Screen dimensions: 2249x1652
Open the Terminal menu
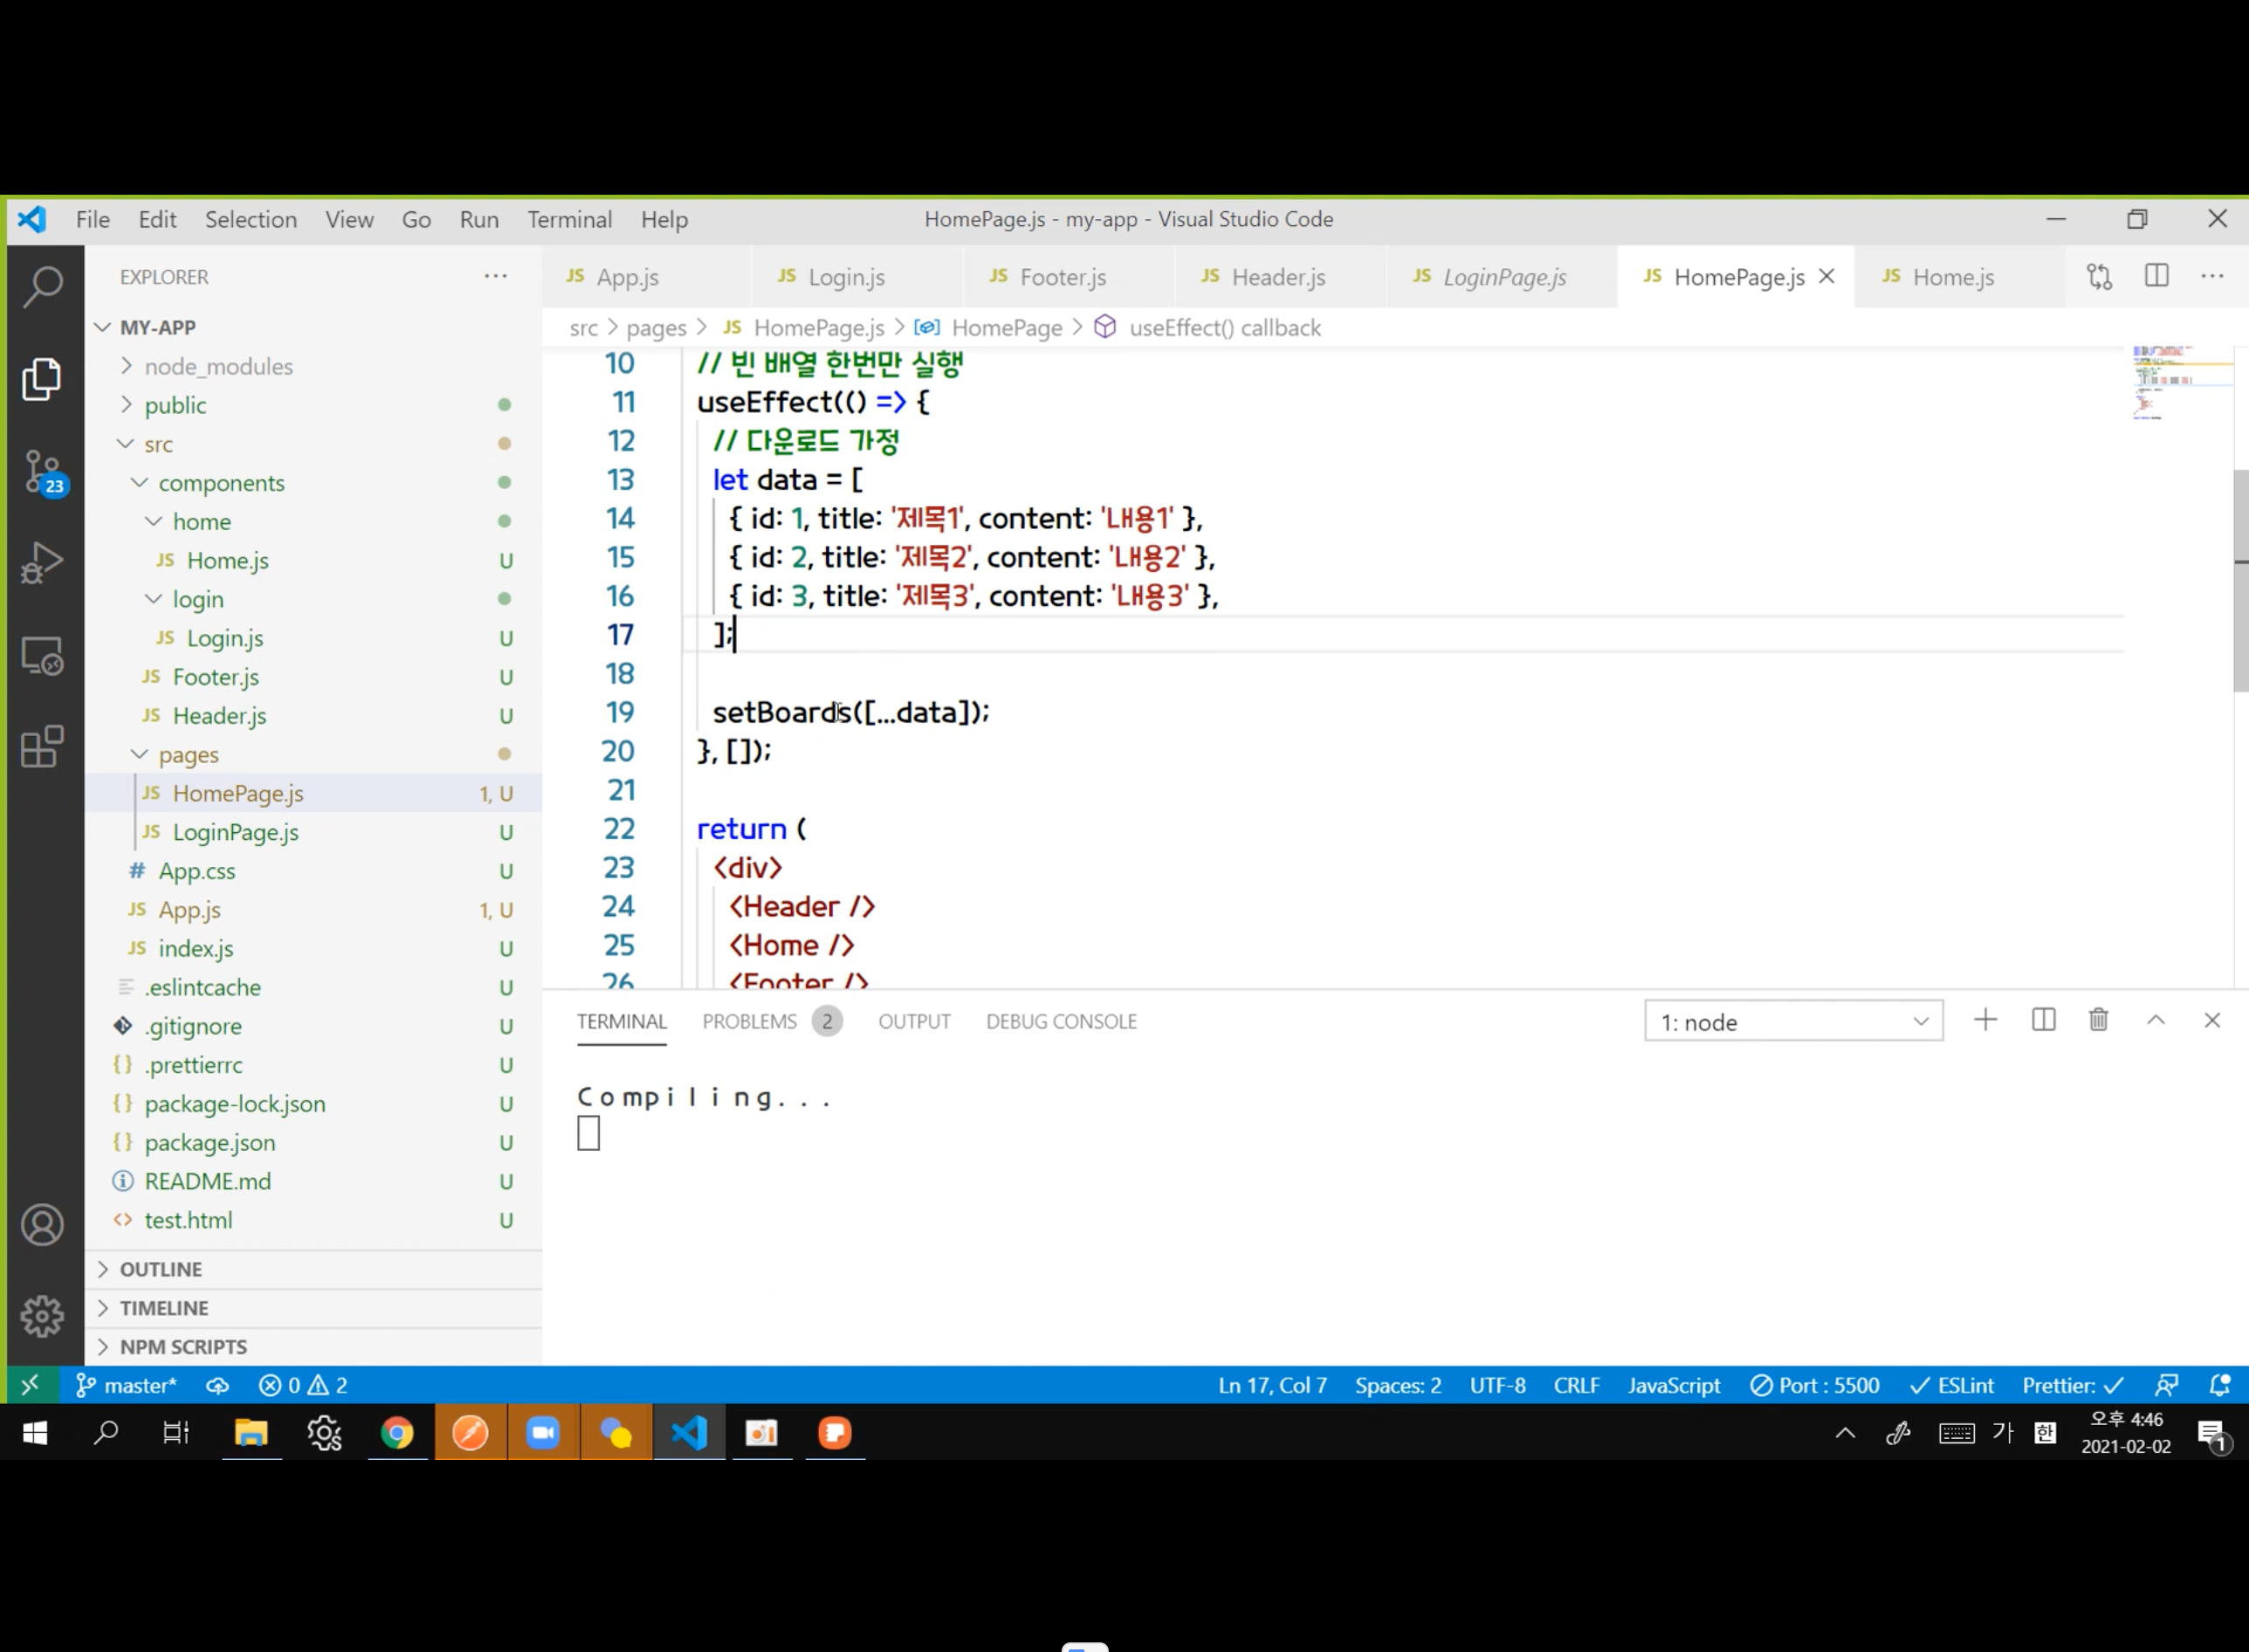(570, 219)
